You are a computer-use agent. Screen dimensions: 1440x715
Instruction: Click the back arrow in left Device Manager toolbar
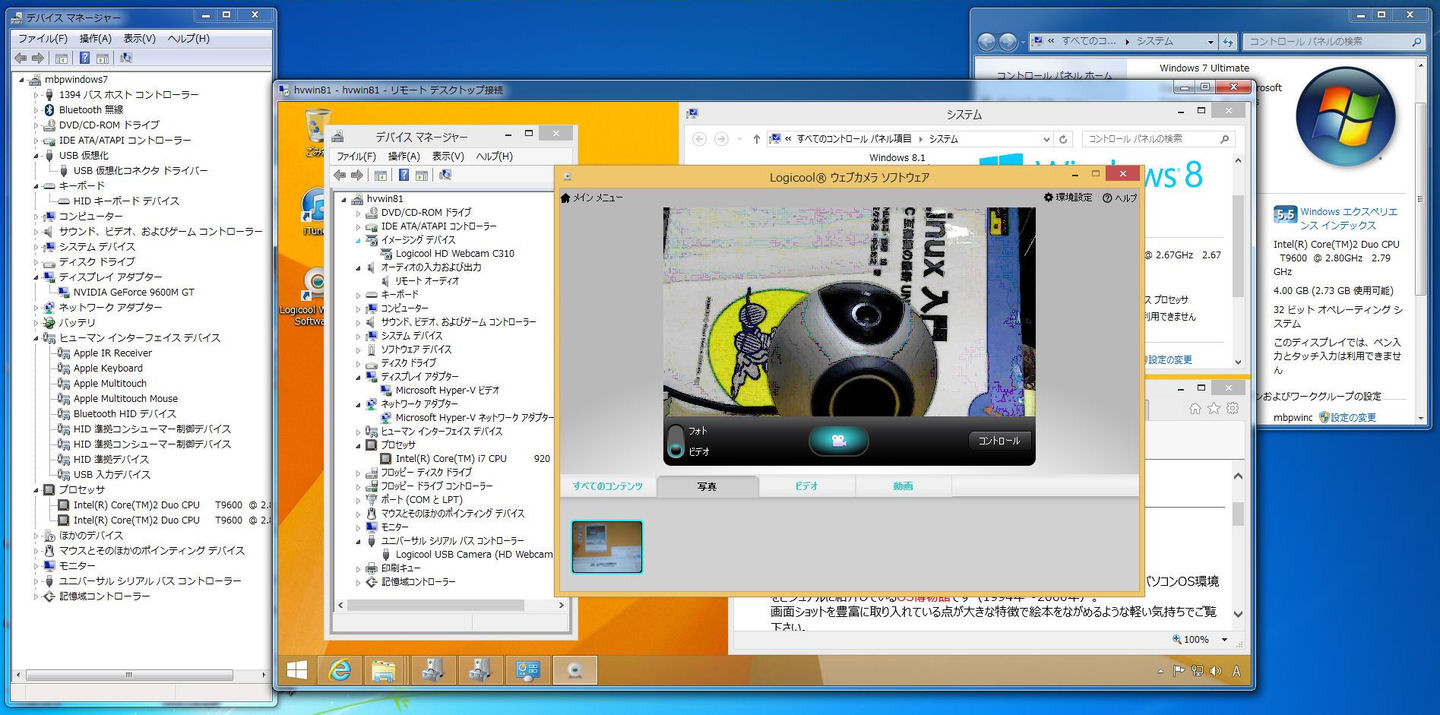pos(21,58)
